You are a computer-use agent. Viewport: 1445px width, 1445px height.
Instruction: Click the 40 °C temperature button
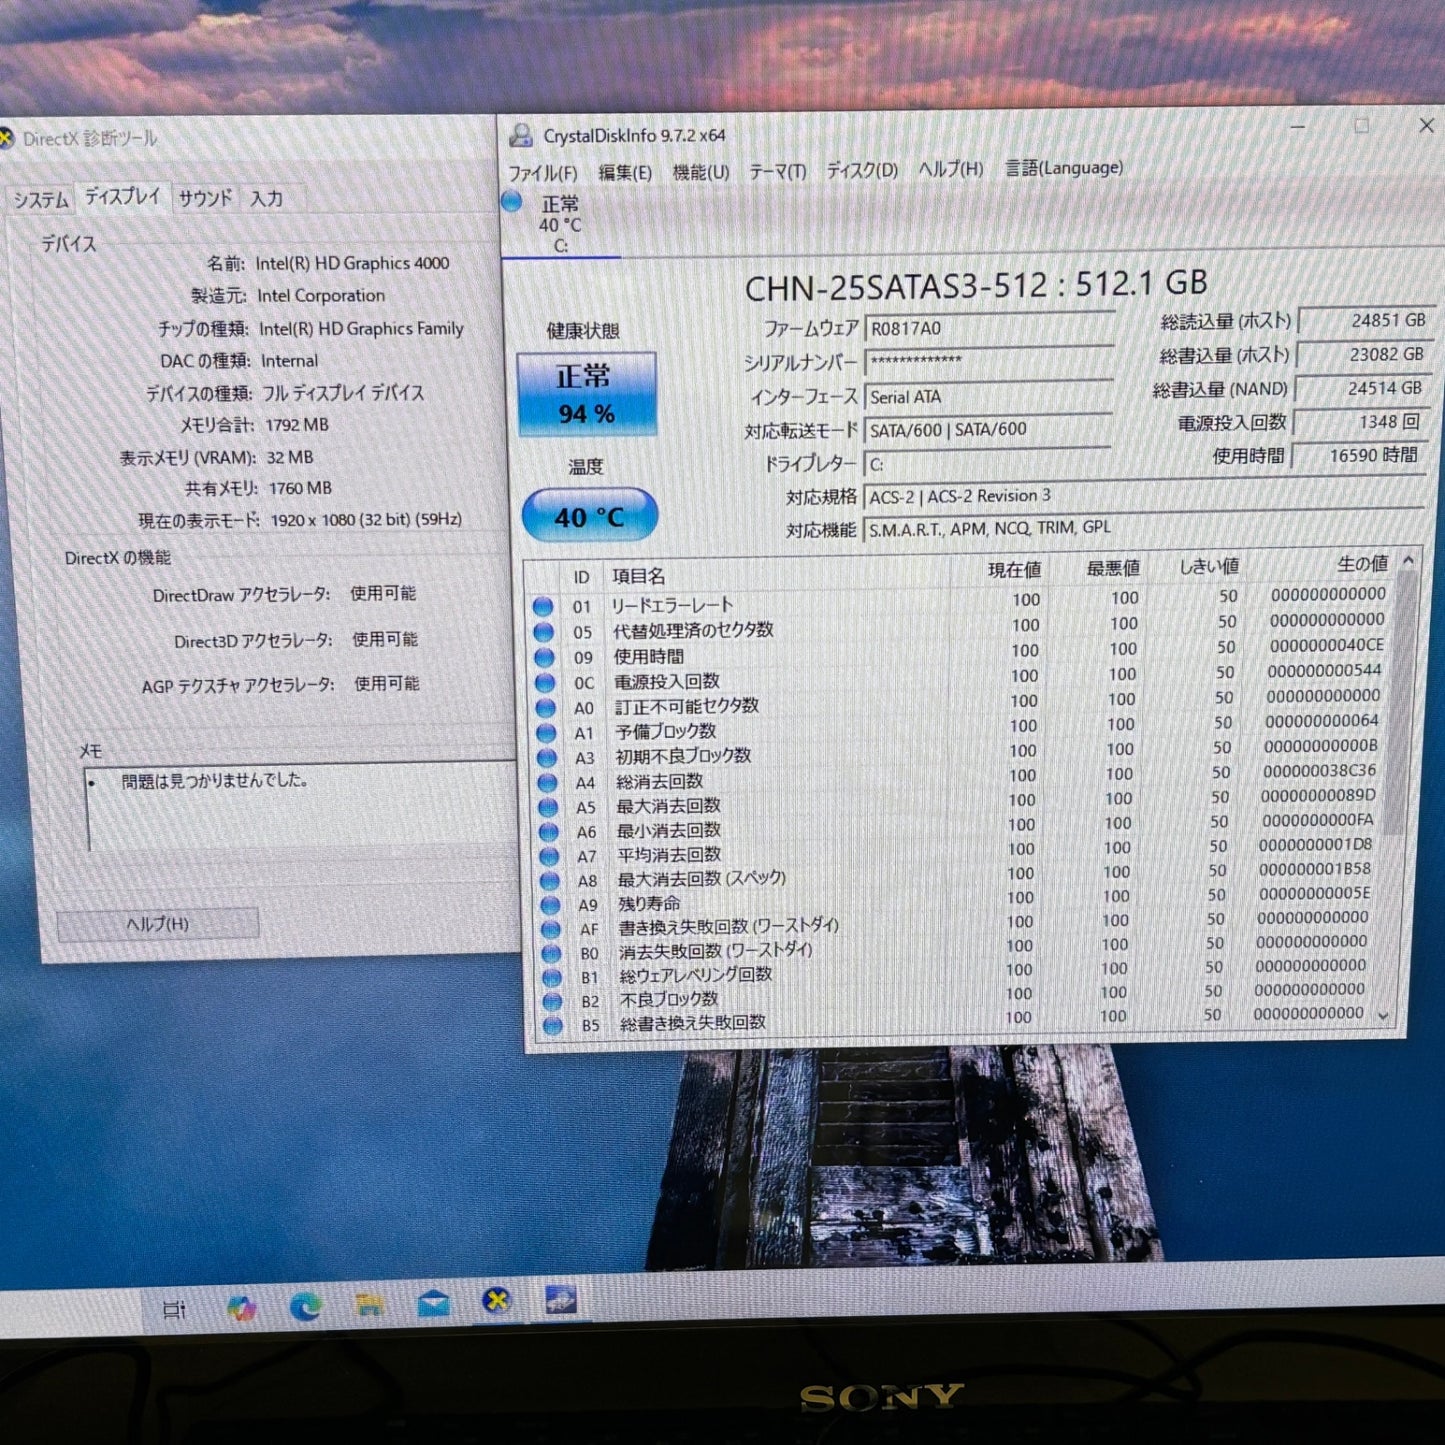(x=590, y=516)
